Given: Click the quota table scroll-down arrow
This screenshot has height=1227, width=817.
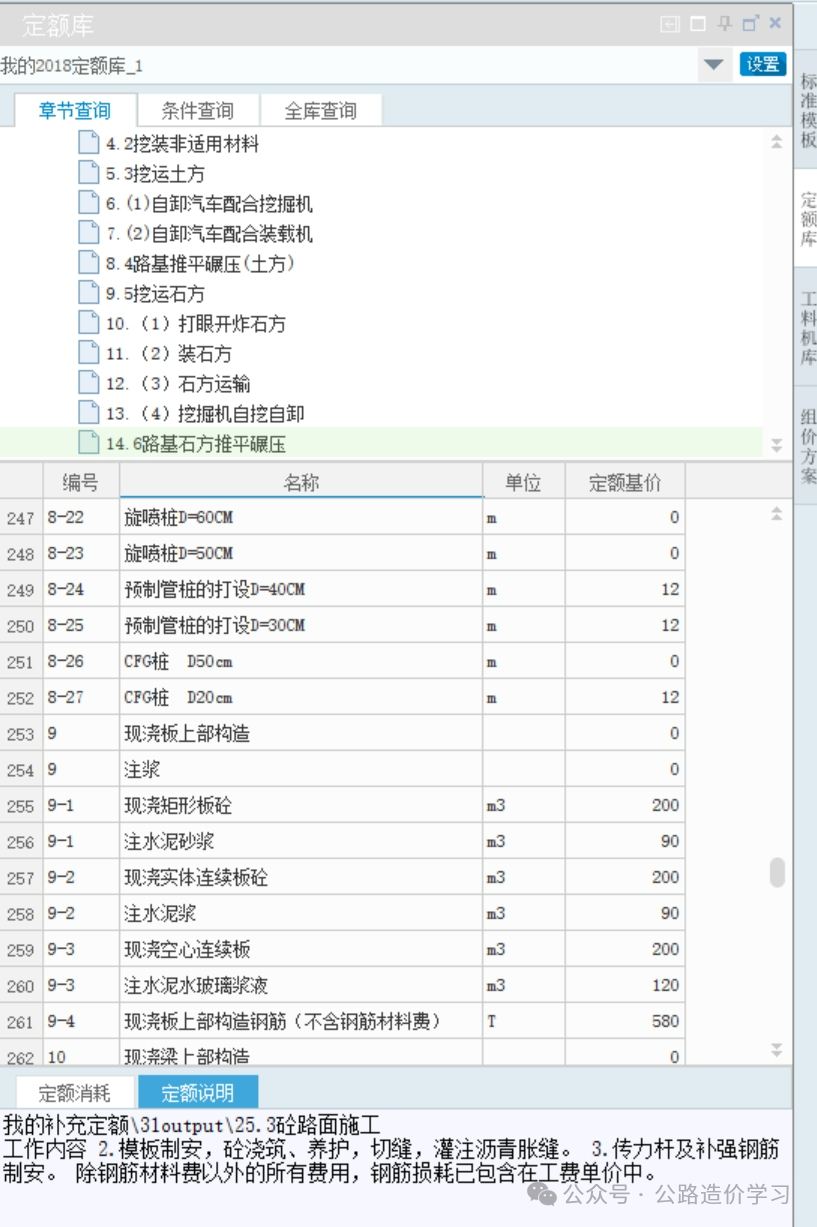Looking at the screenshot, I should tap(777, 1049).
